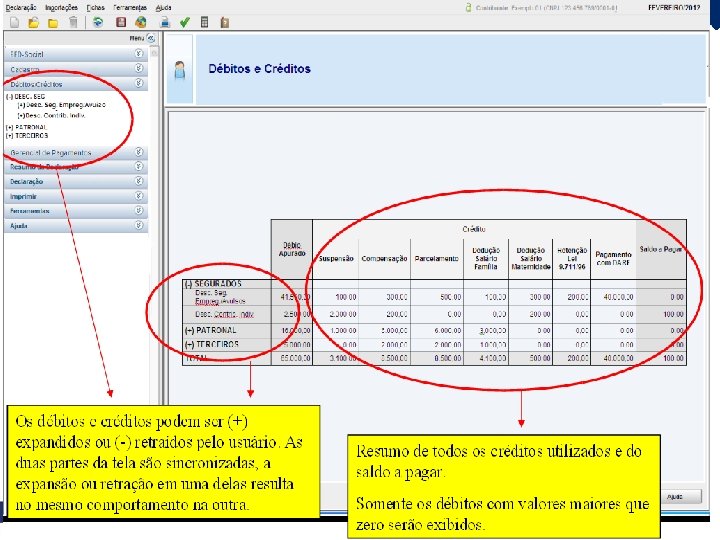Click the Pagamento com DARF column header

pyautogui.click(x=613, y=259)
